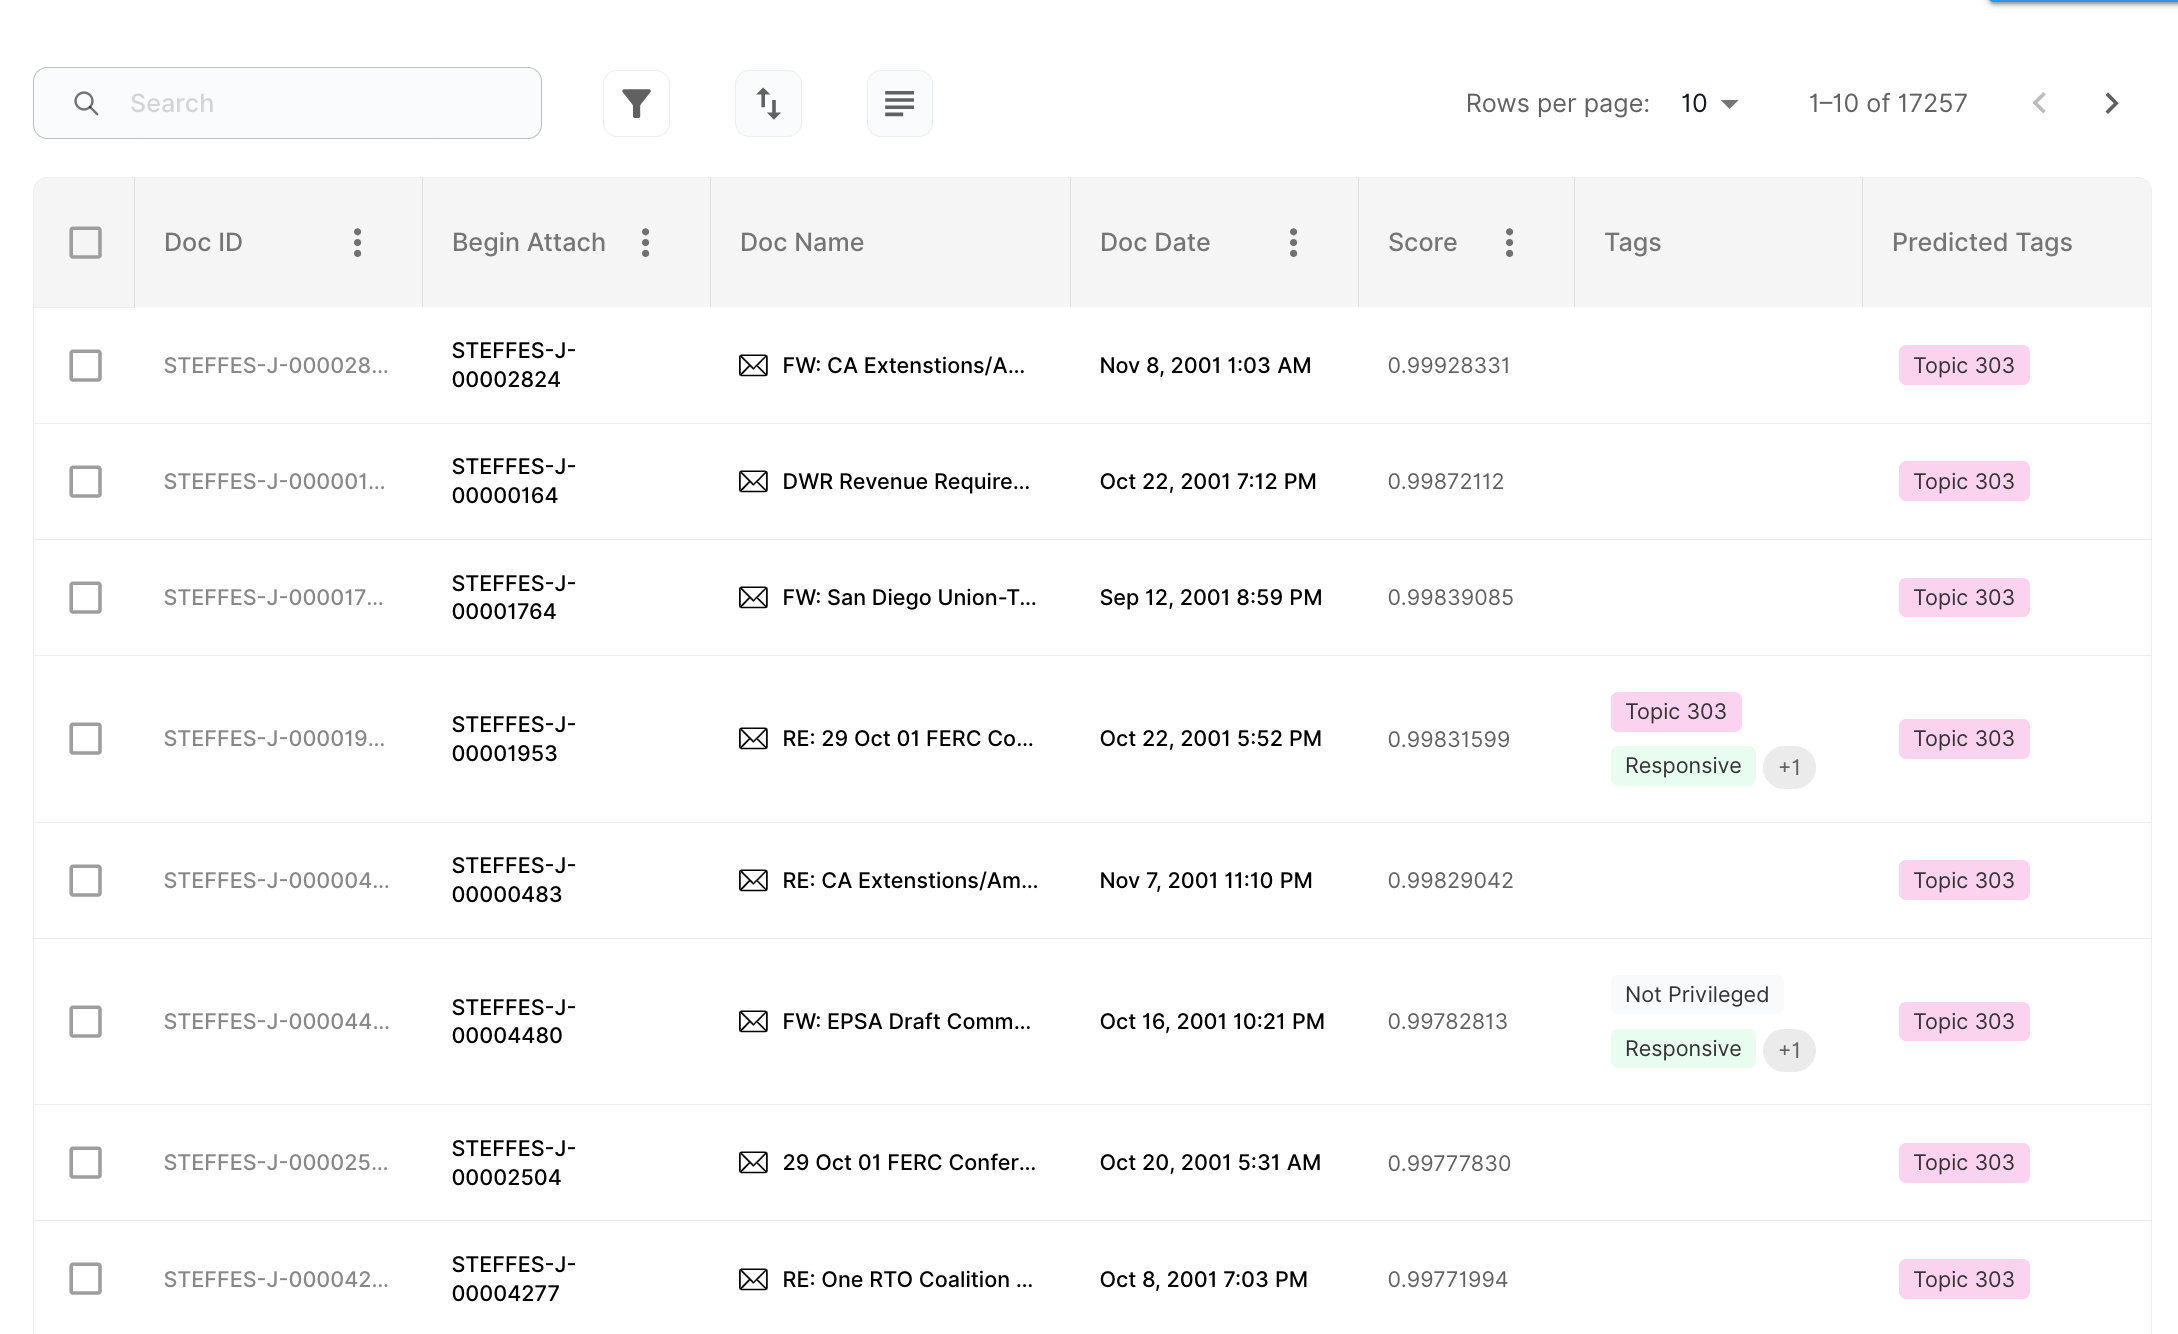Screen dimensions: 2178x1334
Task: Expand the Rows per page dropdown
Action: (1710, 103)
